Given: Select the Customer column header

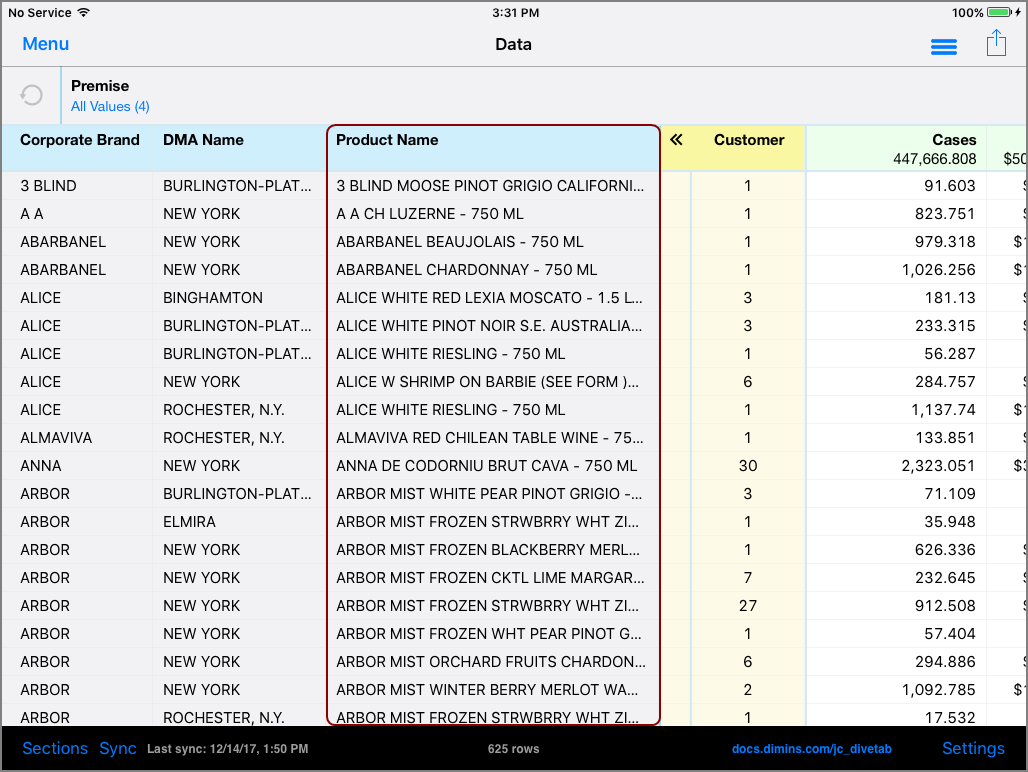Looking at the screenshot, I should (748, 140).
